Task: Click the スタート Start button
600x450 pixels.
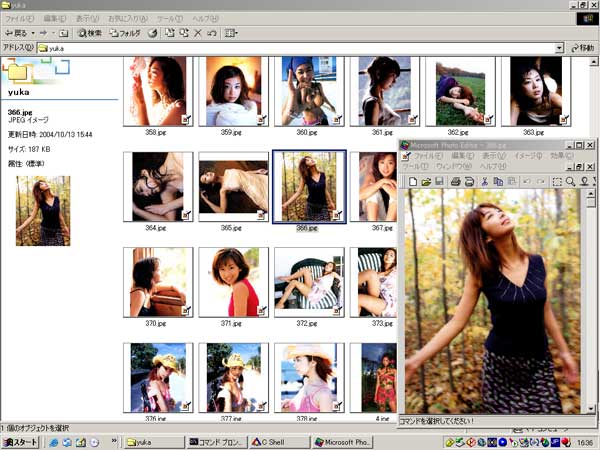Action: click(x=21, y=443)
